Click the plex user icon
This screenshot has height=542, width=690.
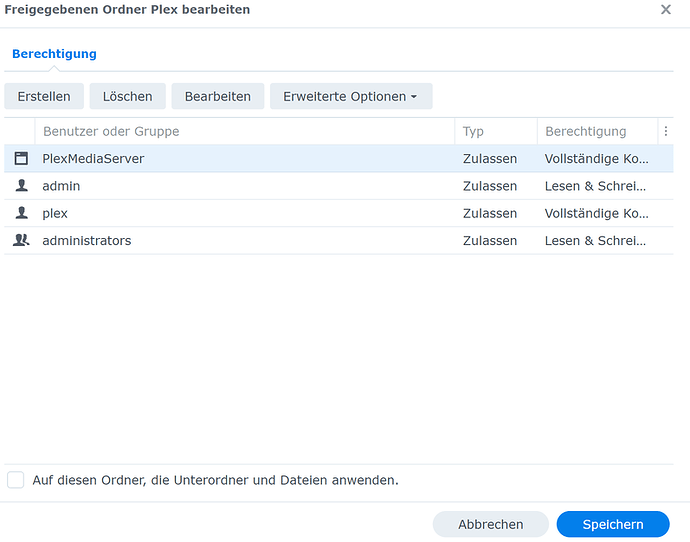(21, 213)
